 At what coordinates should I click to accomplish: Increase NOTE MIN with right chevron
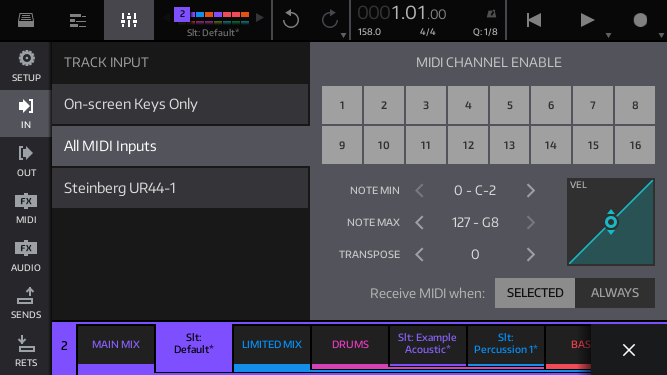pyautogui.click(x=530, y=190)
